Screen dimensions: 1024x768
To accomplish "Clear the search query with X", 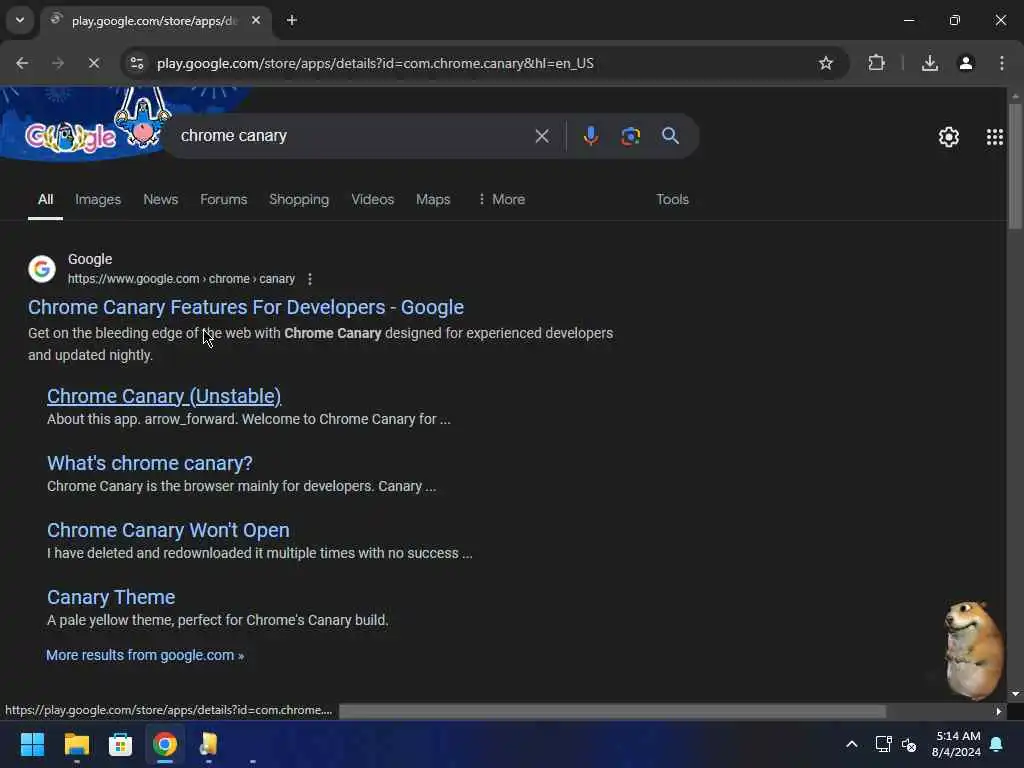I will (541, 136).
